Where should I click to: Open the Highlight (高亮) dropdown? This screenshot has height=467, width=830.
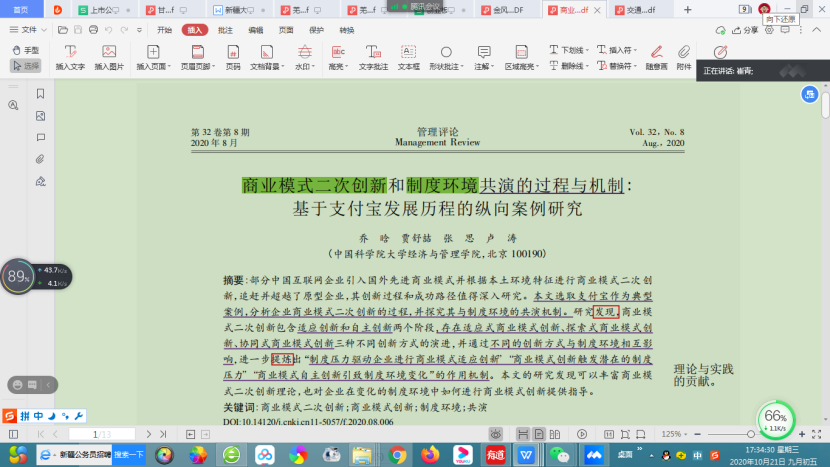pyautogui.click(x=338, y=57)
